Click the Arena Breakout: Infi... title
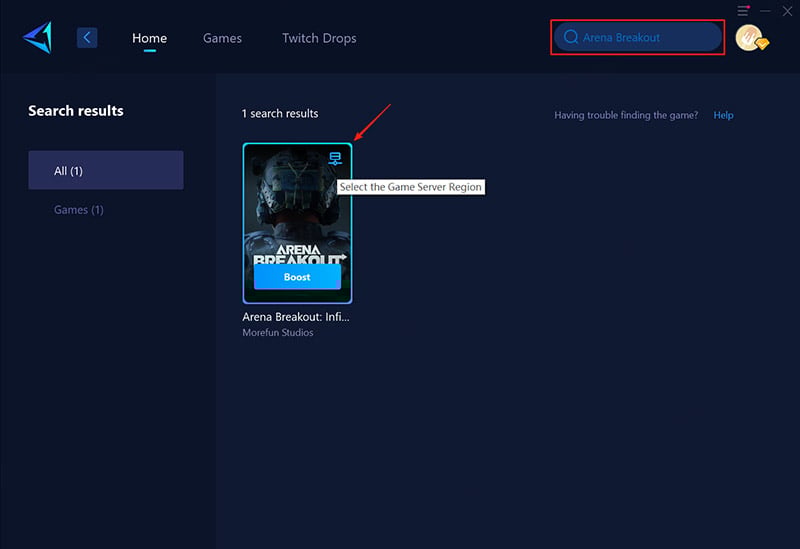Viewport: 800px width, 549px height. point(296,317)
